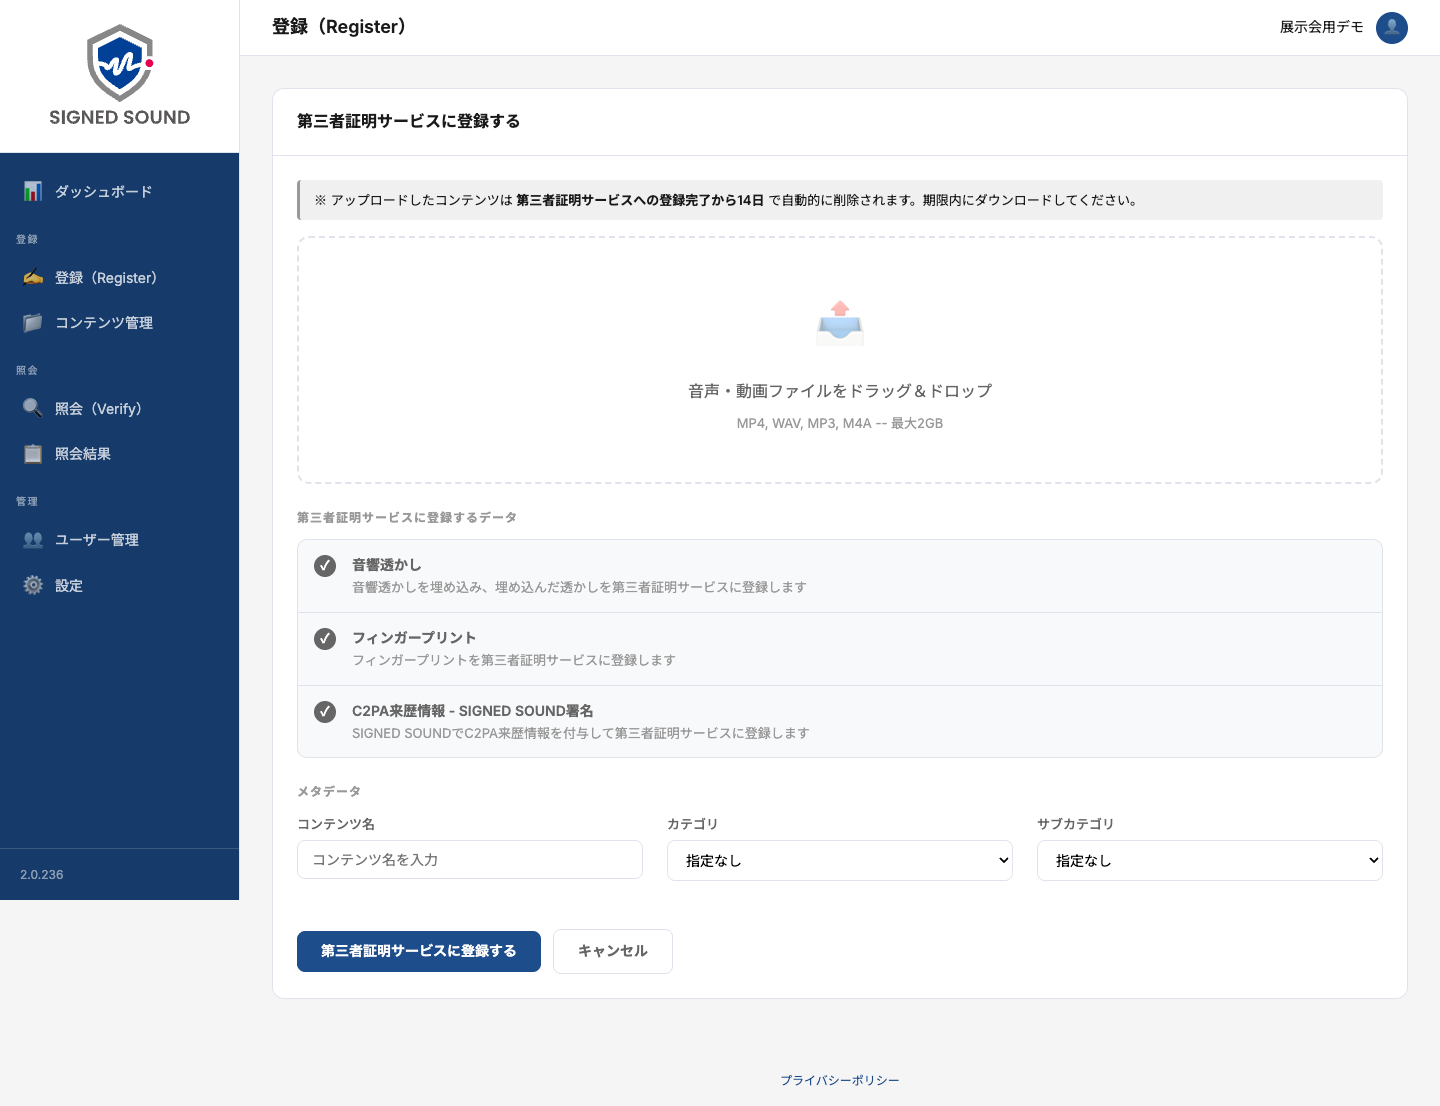1440x1106 pixels.
Task: Click the dashboard bar chart icon
Action: click(x=33, y=191)
